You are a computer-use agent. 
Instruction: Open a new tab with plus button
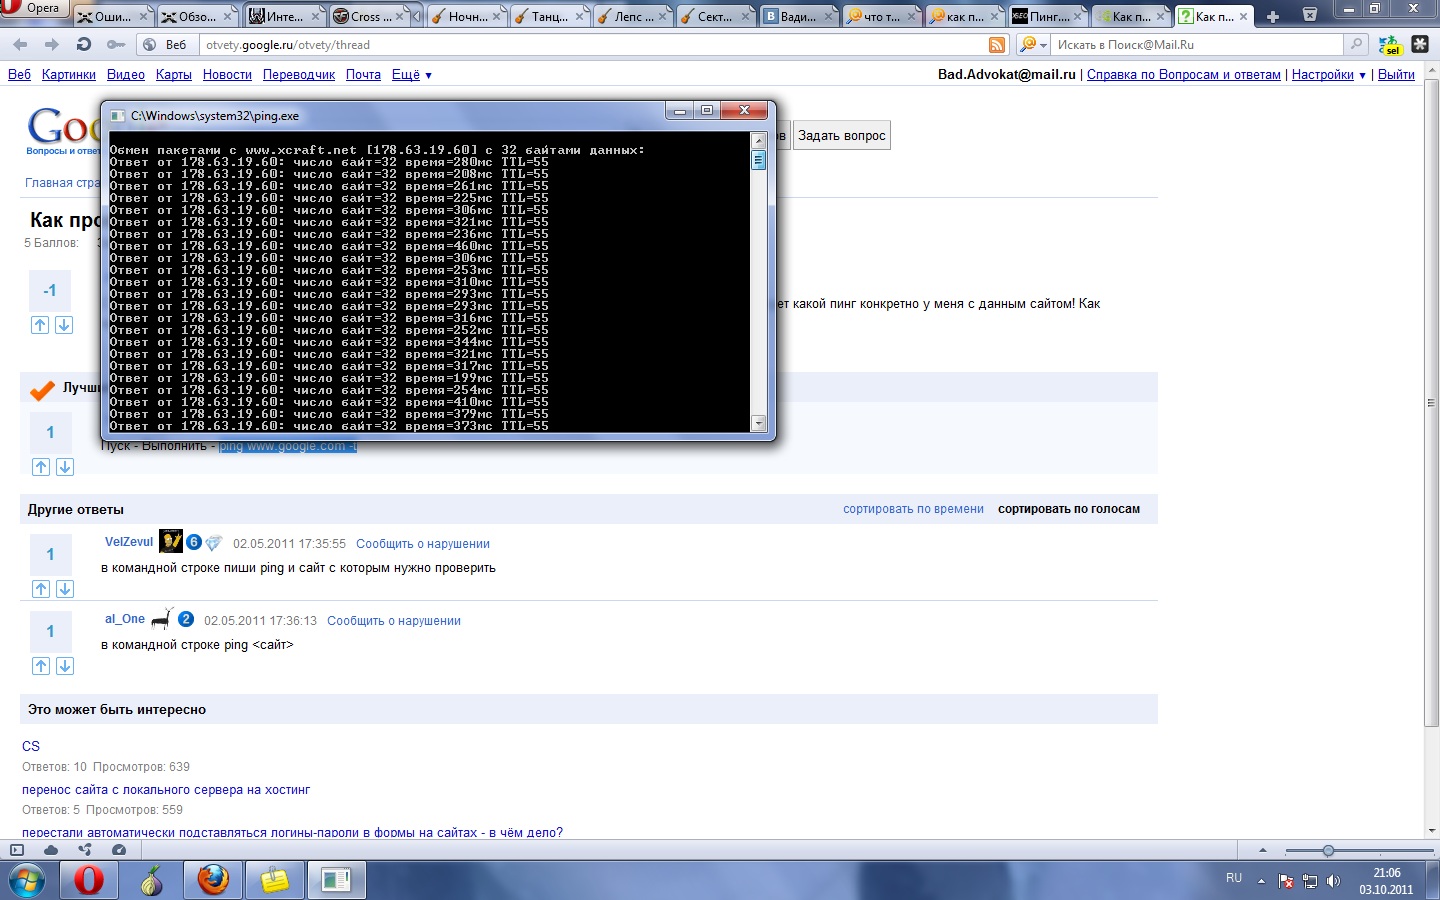click(x=1272, y=17)
